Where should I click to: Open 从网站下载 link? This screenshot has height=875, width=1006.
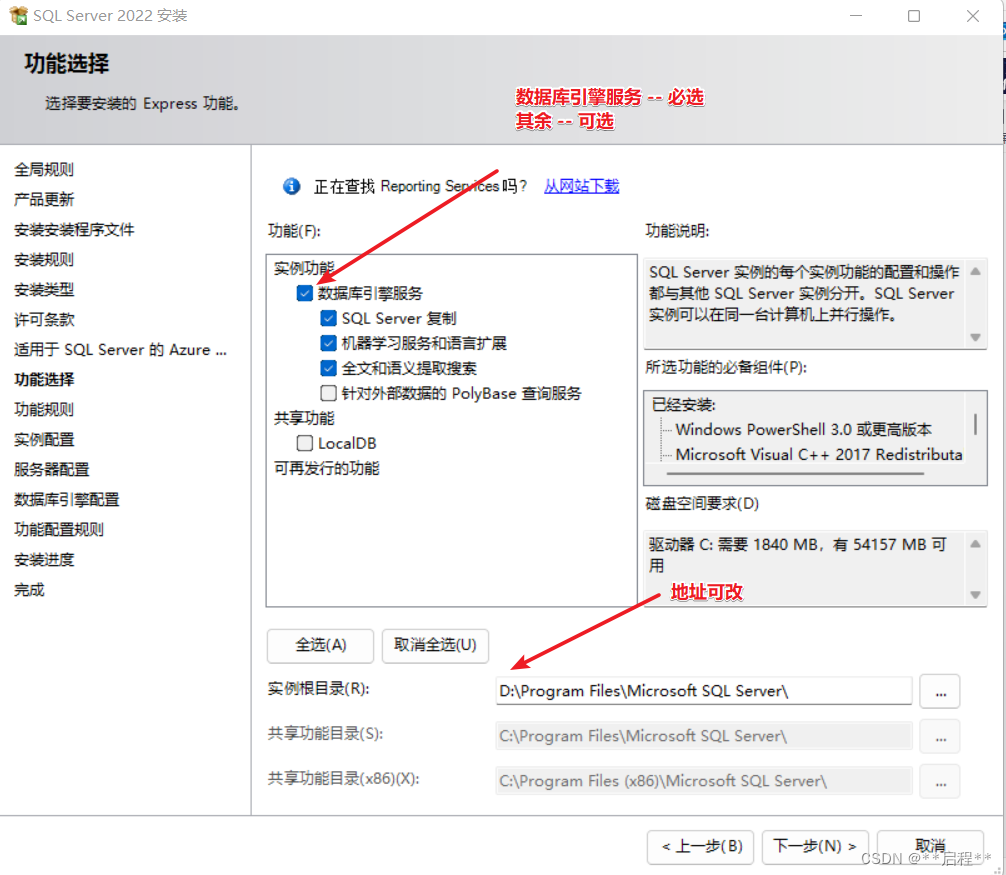click(581, 186)
